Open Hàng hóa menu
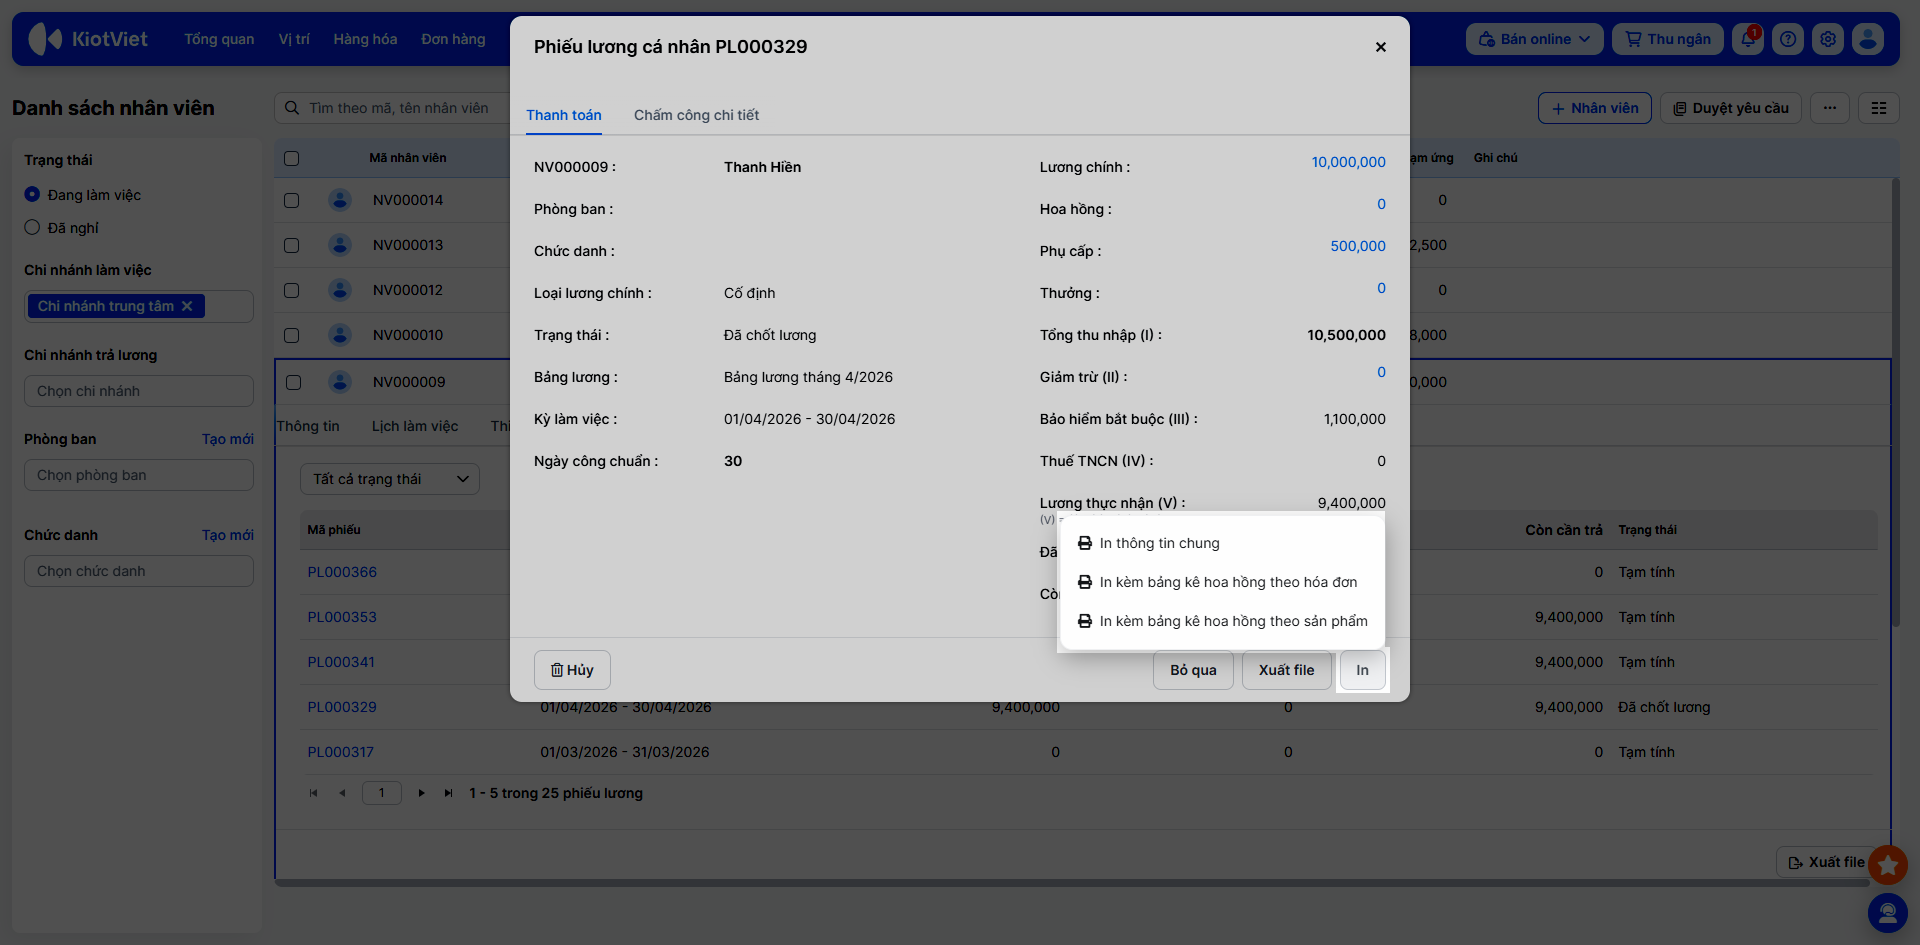The width and height of the screenshot is (1920, 945). [365, 39]
